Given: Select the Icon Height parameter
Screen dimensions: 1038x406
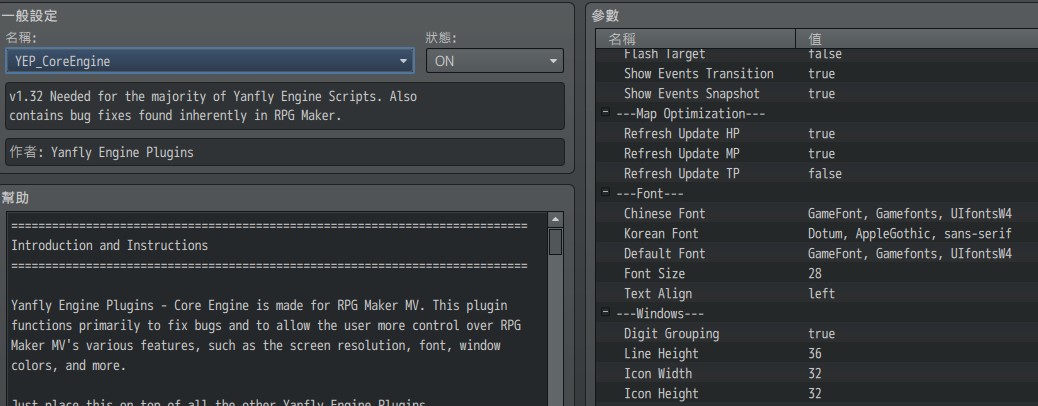Looking at the screenshot, I should 661,393.
